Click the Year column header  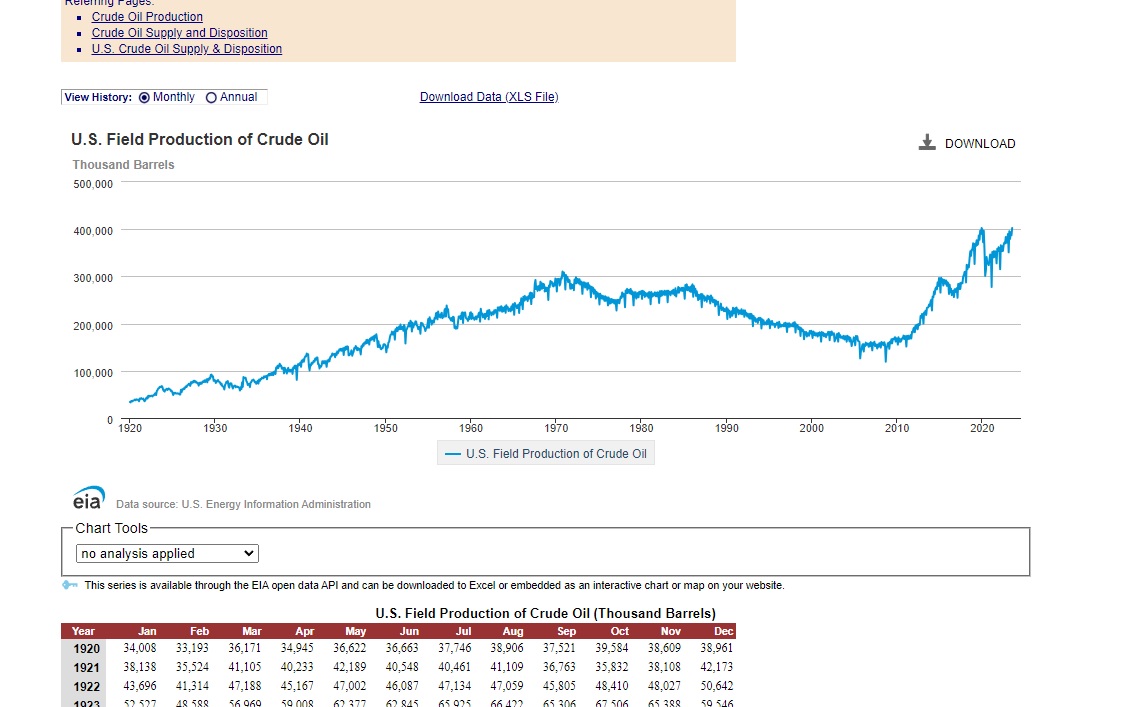[83, 631]
